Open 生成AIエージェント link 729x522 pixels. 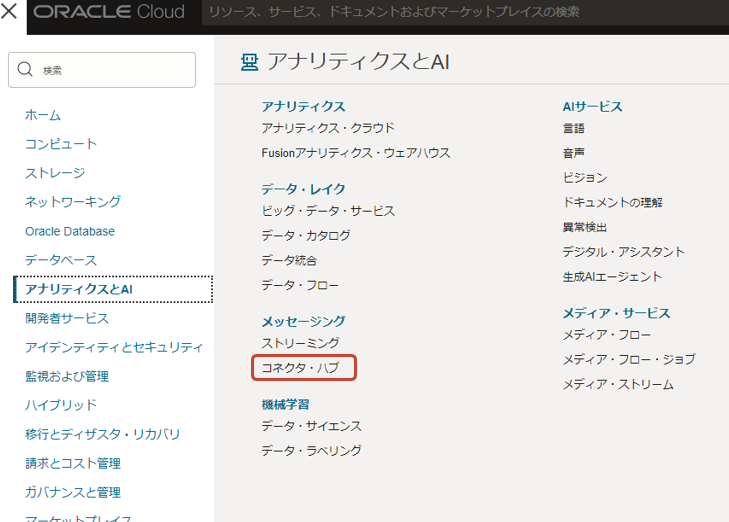[612, 277]
